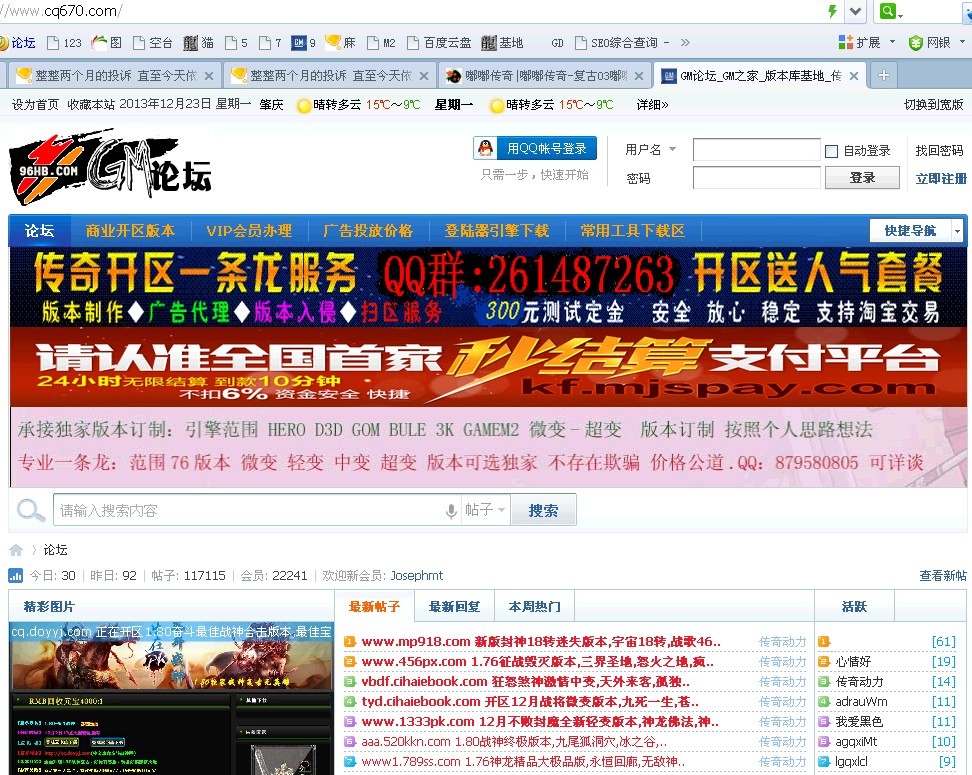Click the 秒结算支付平台 banner ad
The width and height of the screenshot is (972, 775).
(x=488, y=366)
